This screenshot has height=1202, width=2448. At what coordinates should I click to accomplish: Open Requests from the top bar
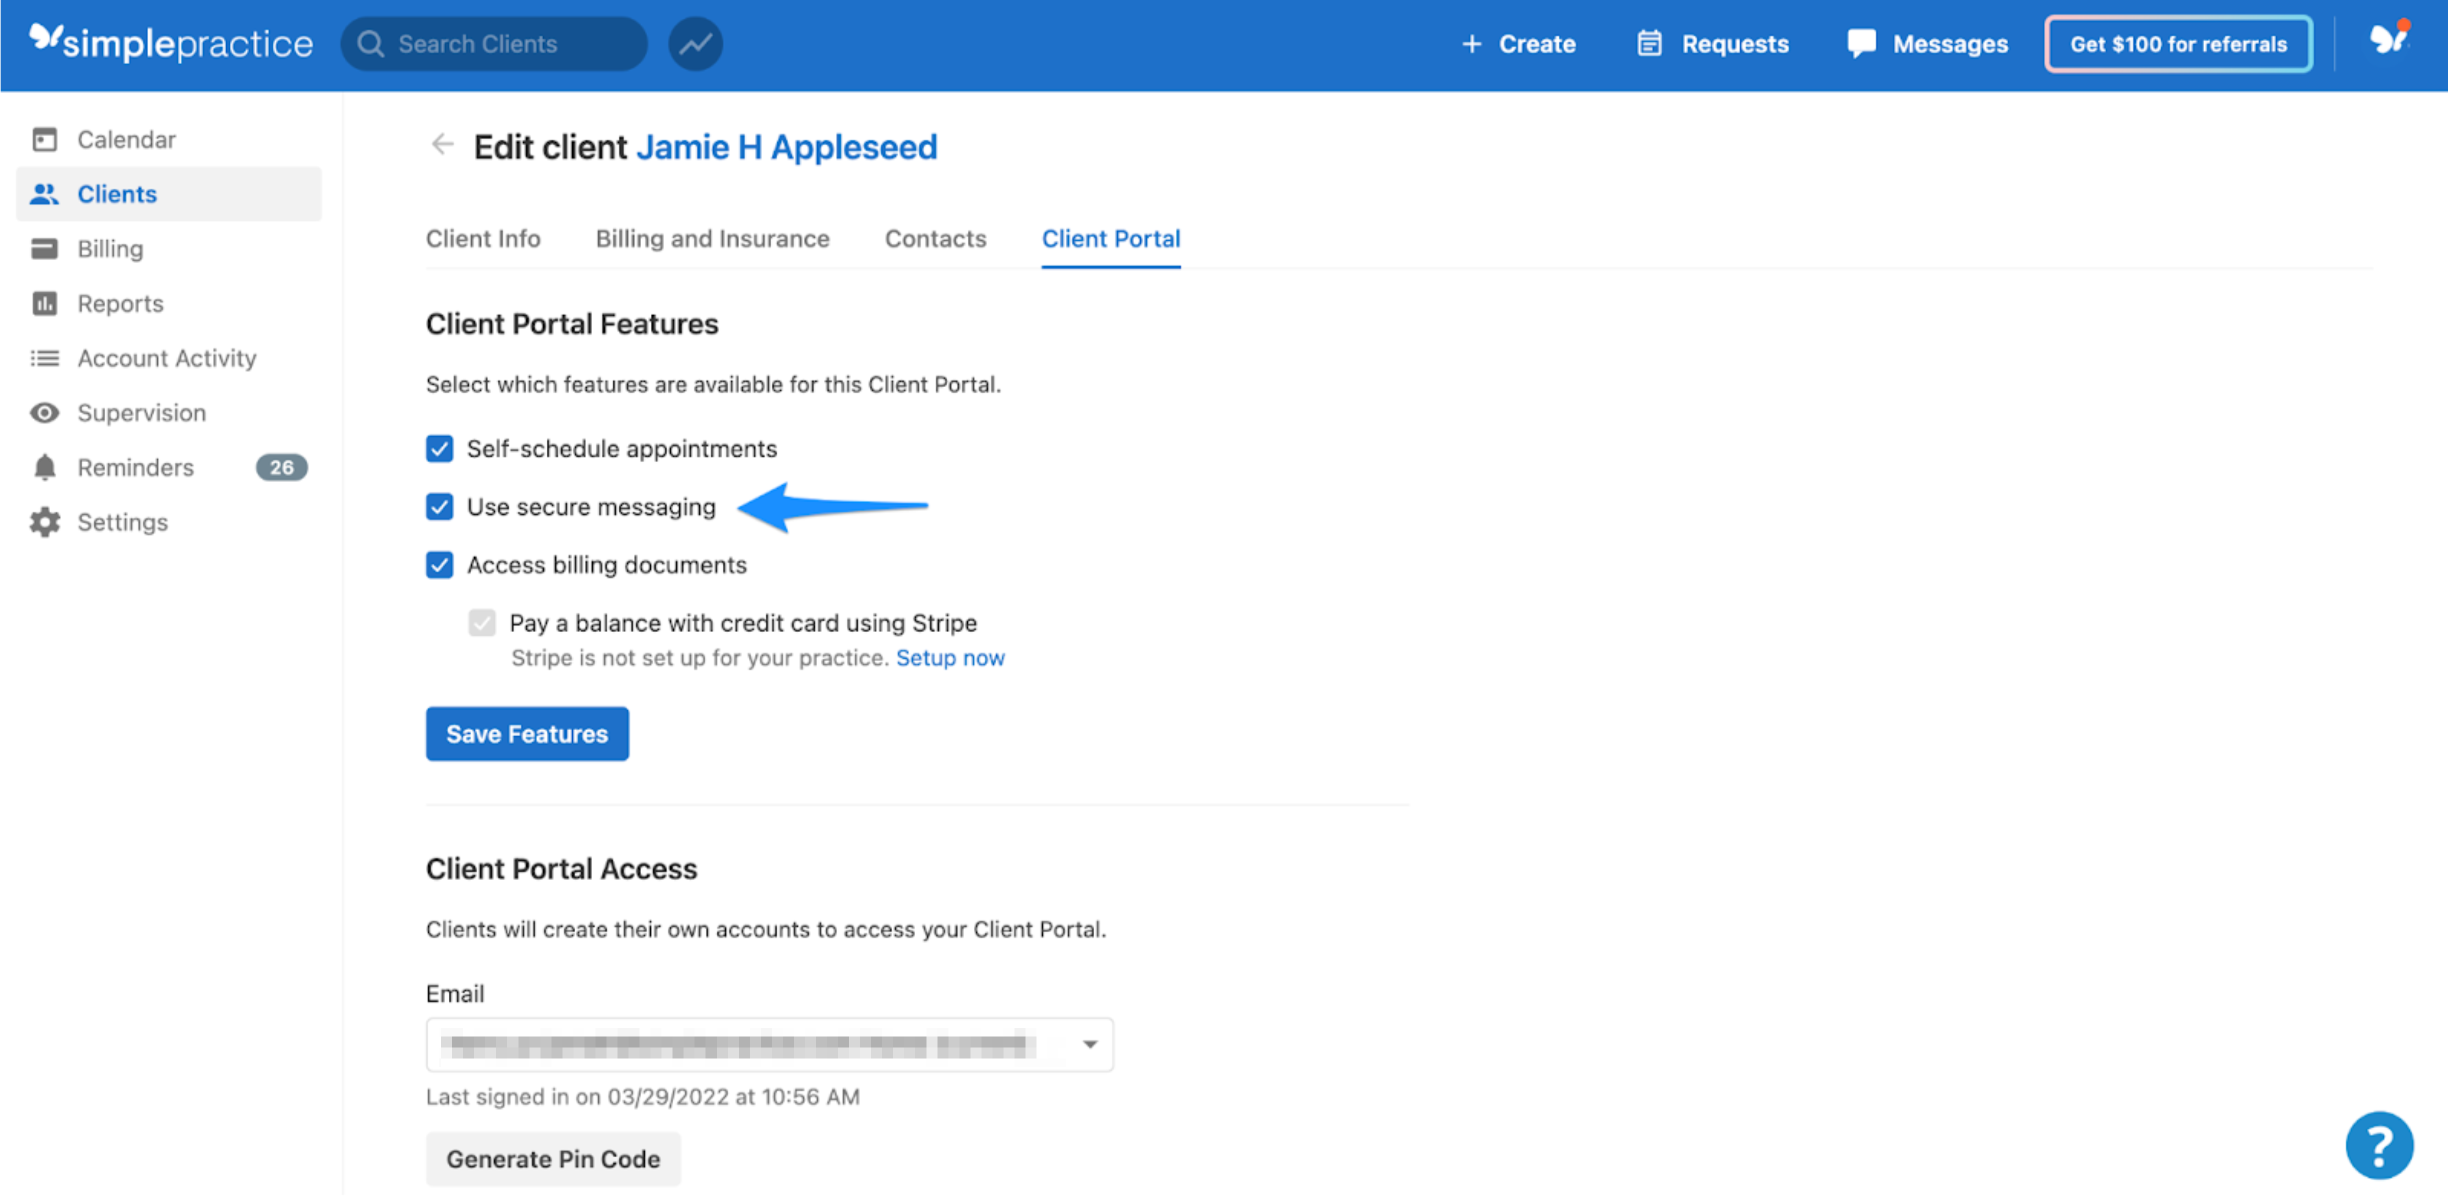[x=1710, y=43]
